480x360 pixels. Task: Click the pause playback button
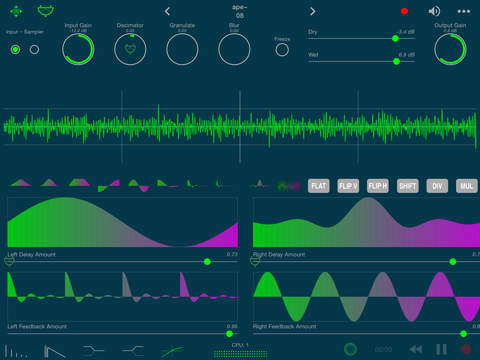[441, 349]
